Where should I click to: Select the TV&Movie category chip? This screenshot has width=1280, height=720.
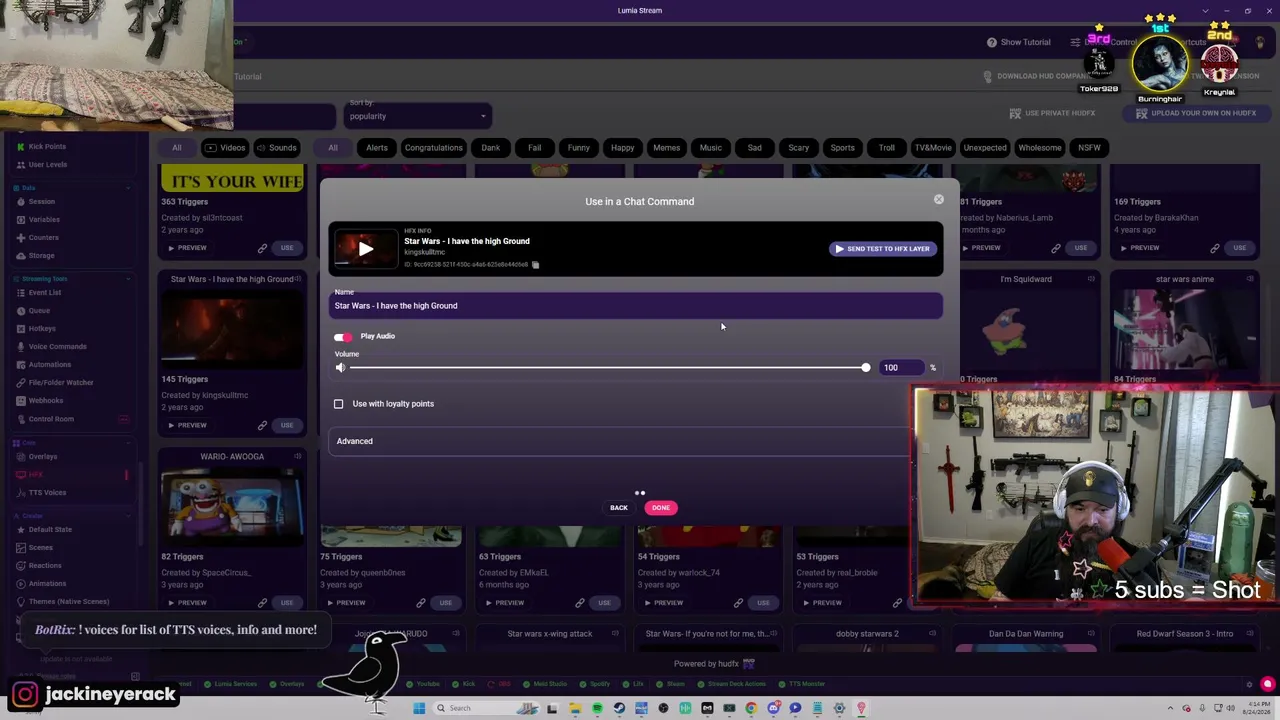coord(933,148)
